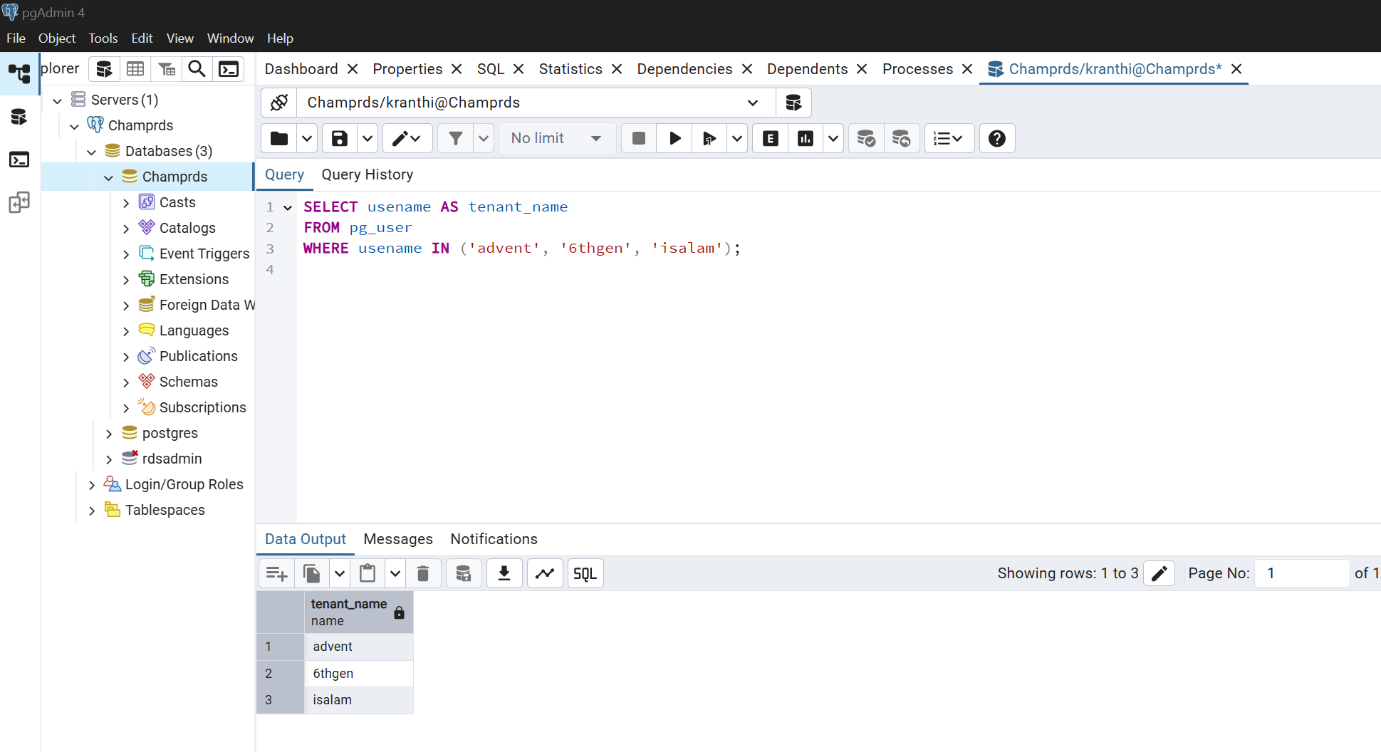Click the Explain (E) button

[x=770, y=138]
